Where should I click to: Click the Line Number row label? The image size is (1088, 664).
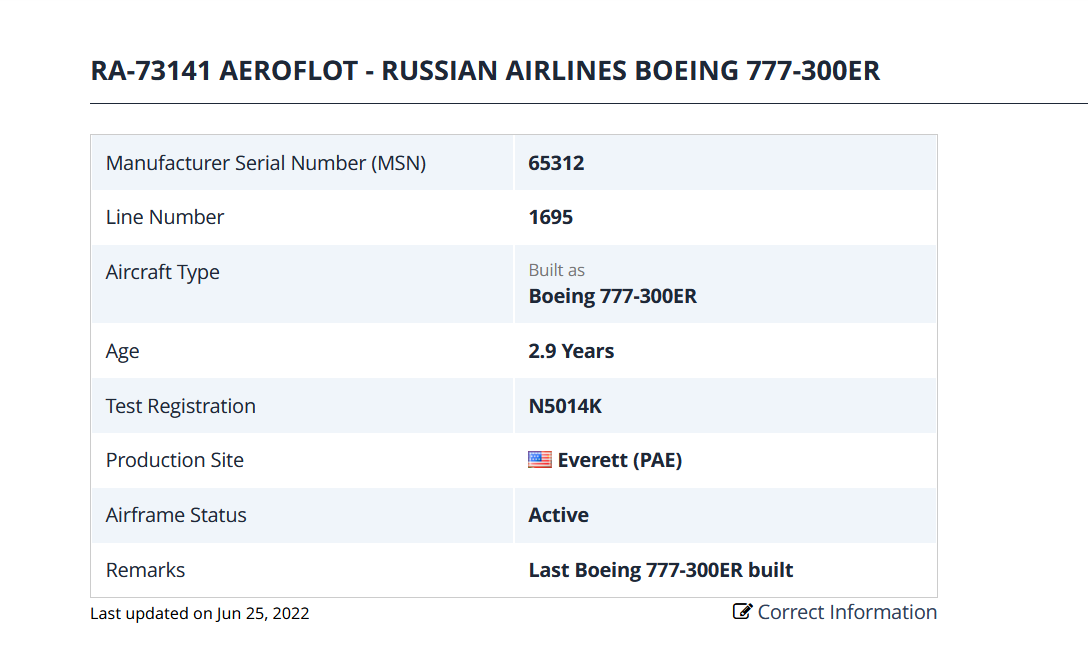point(165,217)
